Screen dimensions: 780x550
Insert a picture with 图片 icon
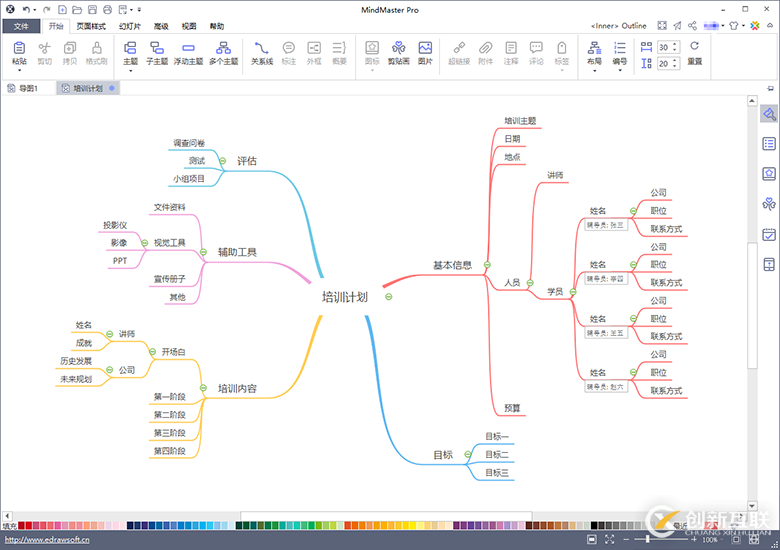(x=425, y=53)
